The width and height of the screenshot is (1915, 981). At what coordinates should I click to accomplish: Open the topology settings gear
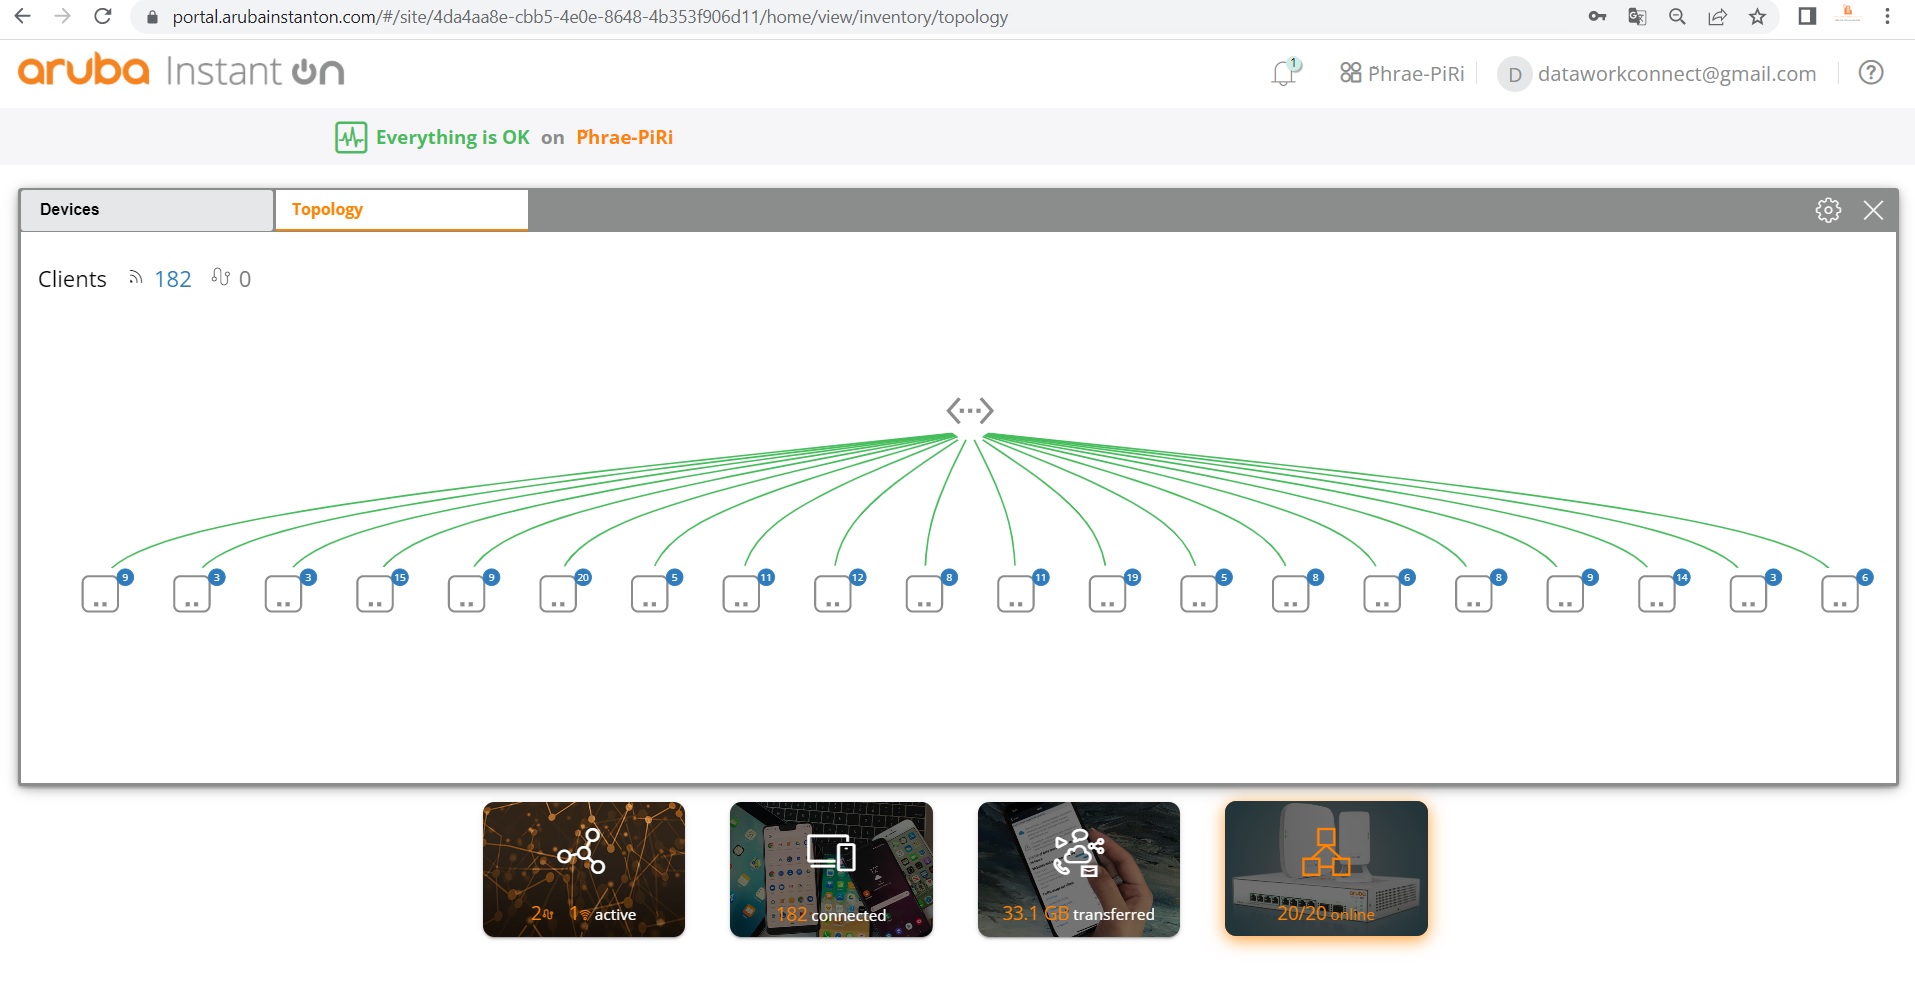pyautogui.click(x=1828, y=210)
